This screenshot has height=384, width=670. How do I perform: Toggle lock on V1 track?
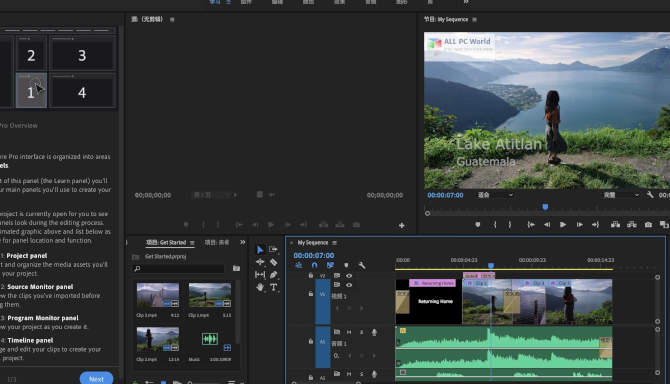(311, 294)
